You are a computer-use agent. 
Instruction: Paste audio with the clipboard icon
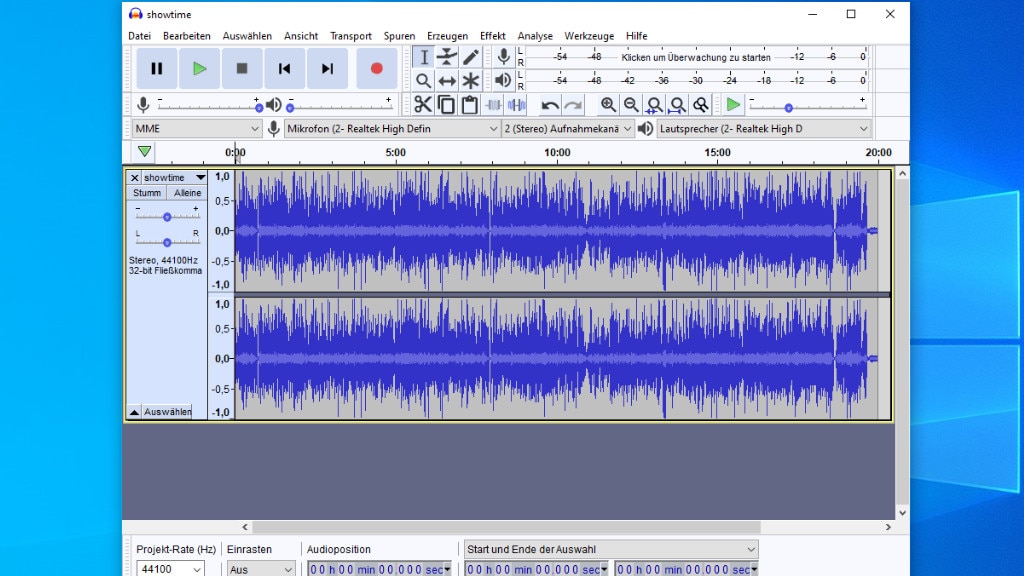(x=470, y=104)
